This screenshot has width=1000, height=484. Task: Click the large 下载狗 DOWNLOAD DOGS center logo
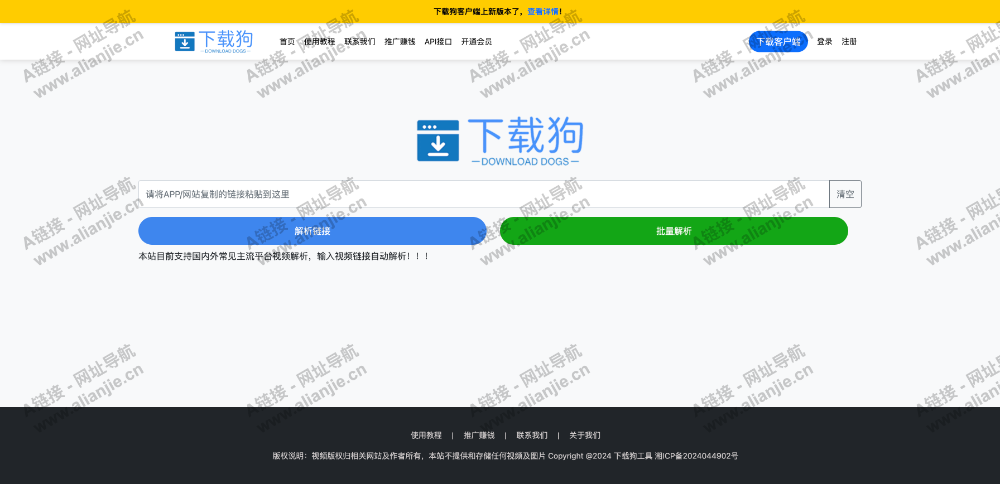(499, 143)
